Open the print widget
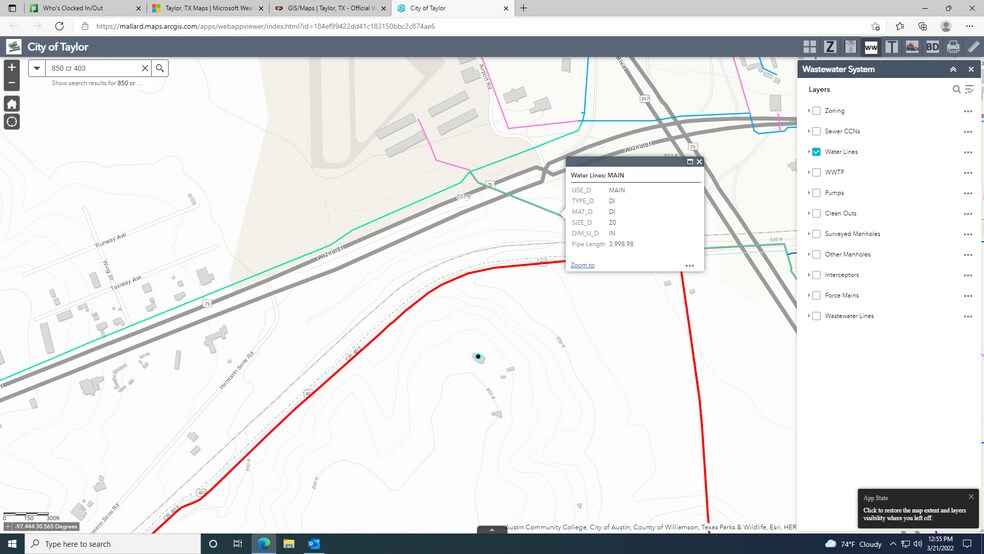Image resolution: width=984 pixels, height=554 pixels. click(x=953, y=47)
